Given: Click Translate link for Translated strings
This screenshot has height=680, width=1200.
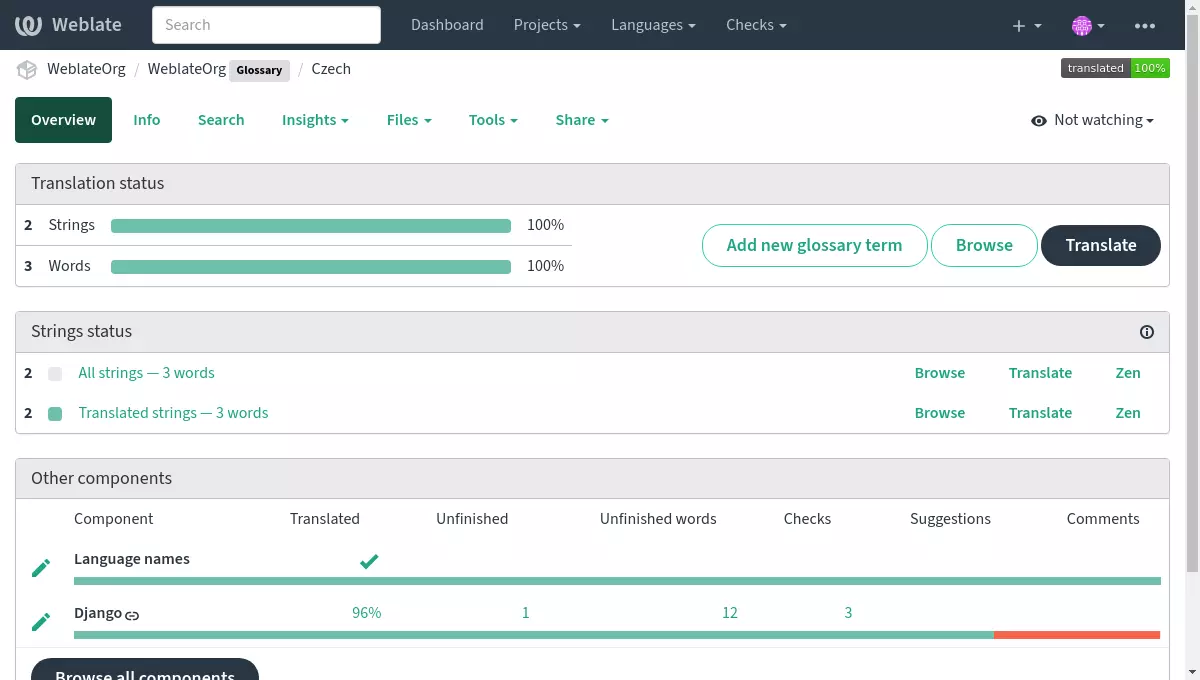Looking at the screenshot, I should click(x=1040, y=413).
